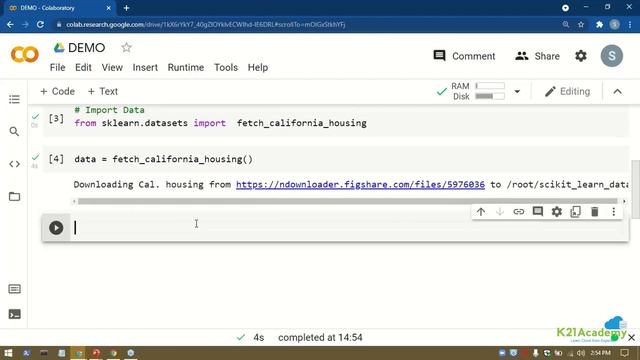Open the Chrome menu dots
The width and height of the screenshot is (640, 360).
click(x=630, y=24)
